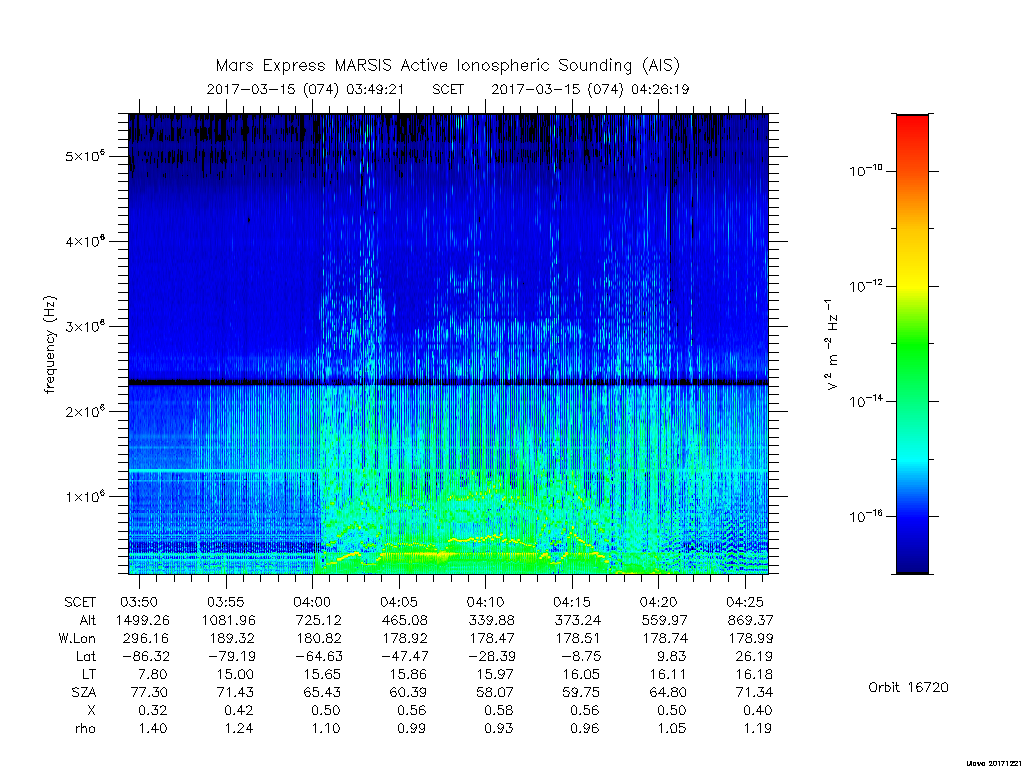Click the 10⁻¹⁴ color scale label
Viewport: 1024px width, 768px height.
866,401
